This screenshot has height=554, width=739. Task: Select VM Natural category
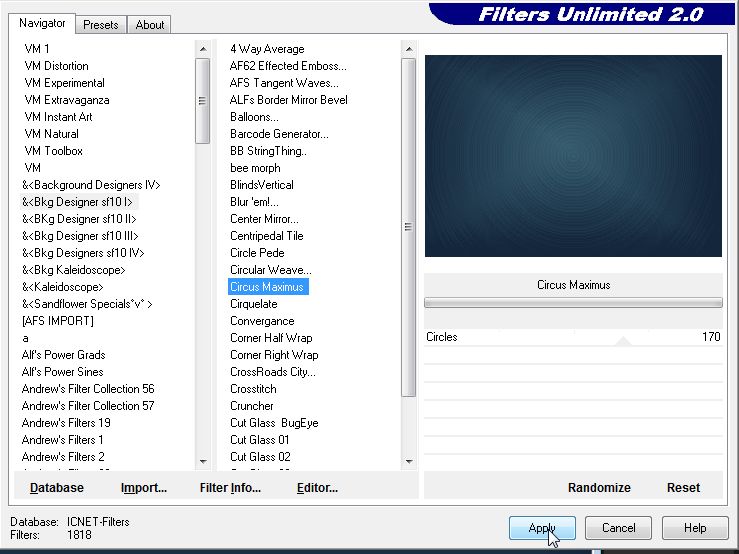[x=51, y=134]
